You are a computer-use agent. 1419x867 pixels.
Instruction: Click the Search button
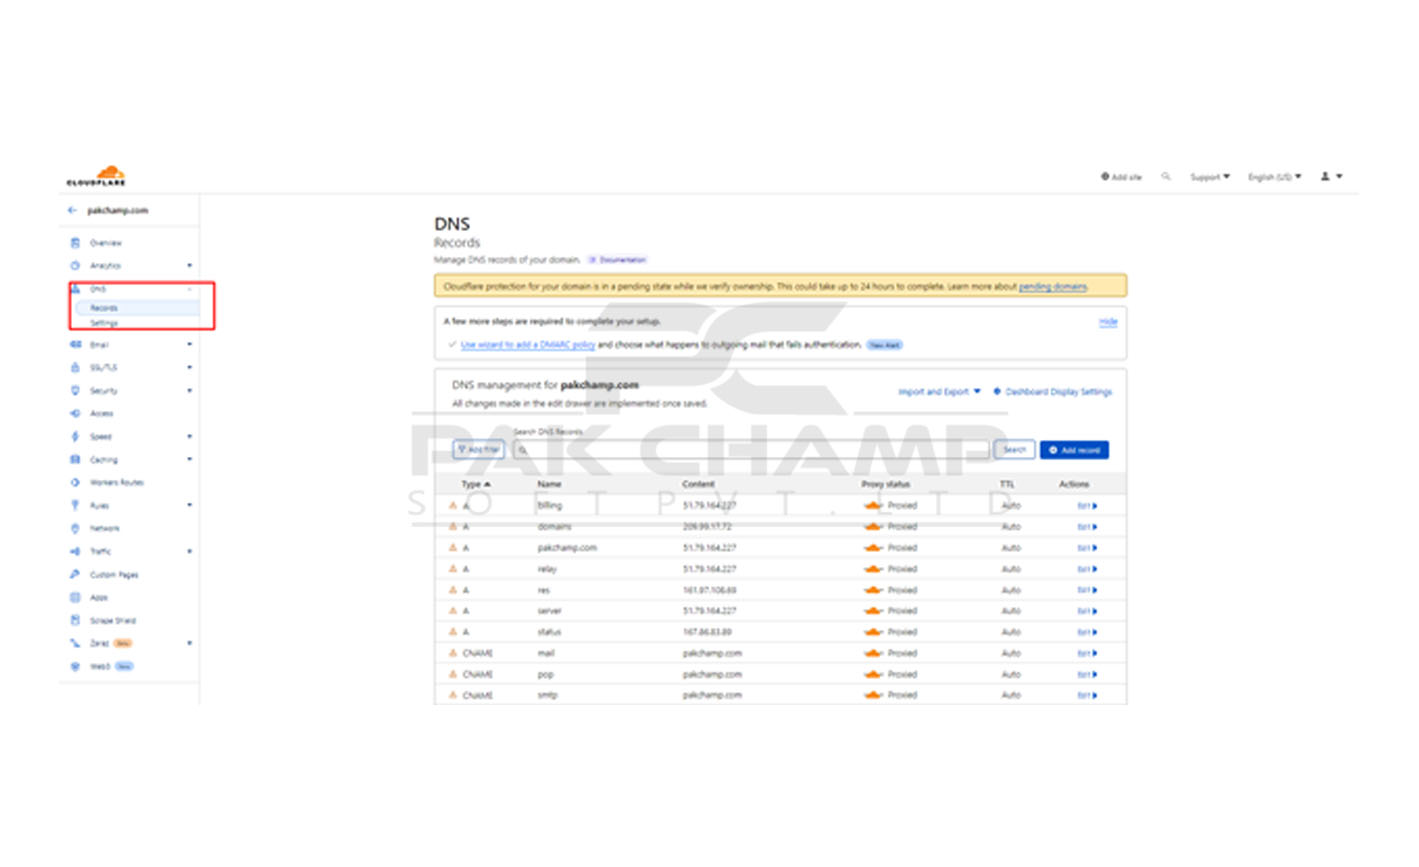(1014, 450)
